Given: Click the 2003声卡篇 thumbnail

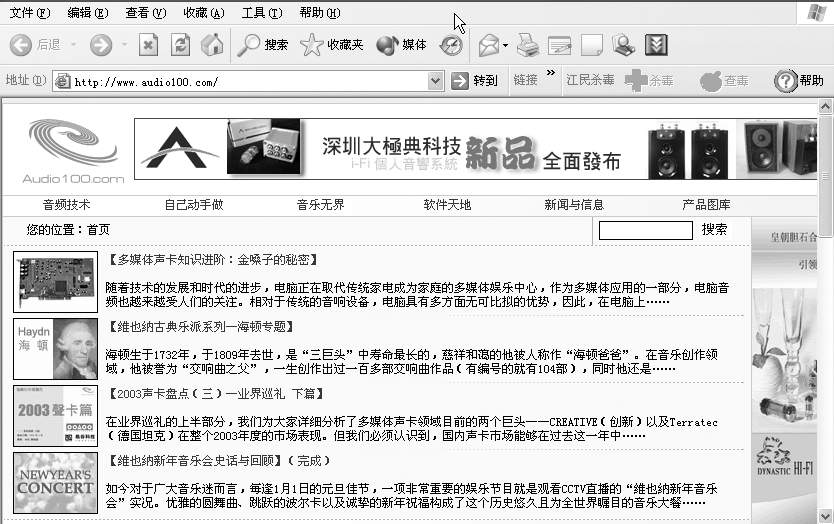Looking at the screenshot, I should pos(56,416).
